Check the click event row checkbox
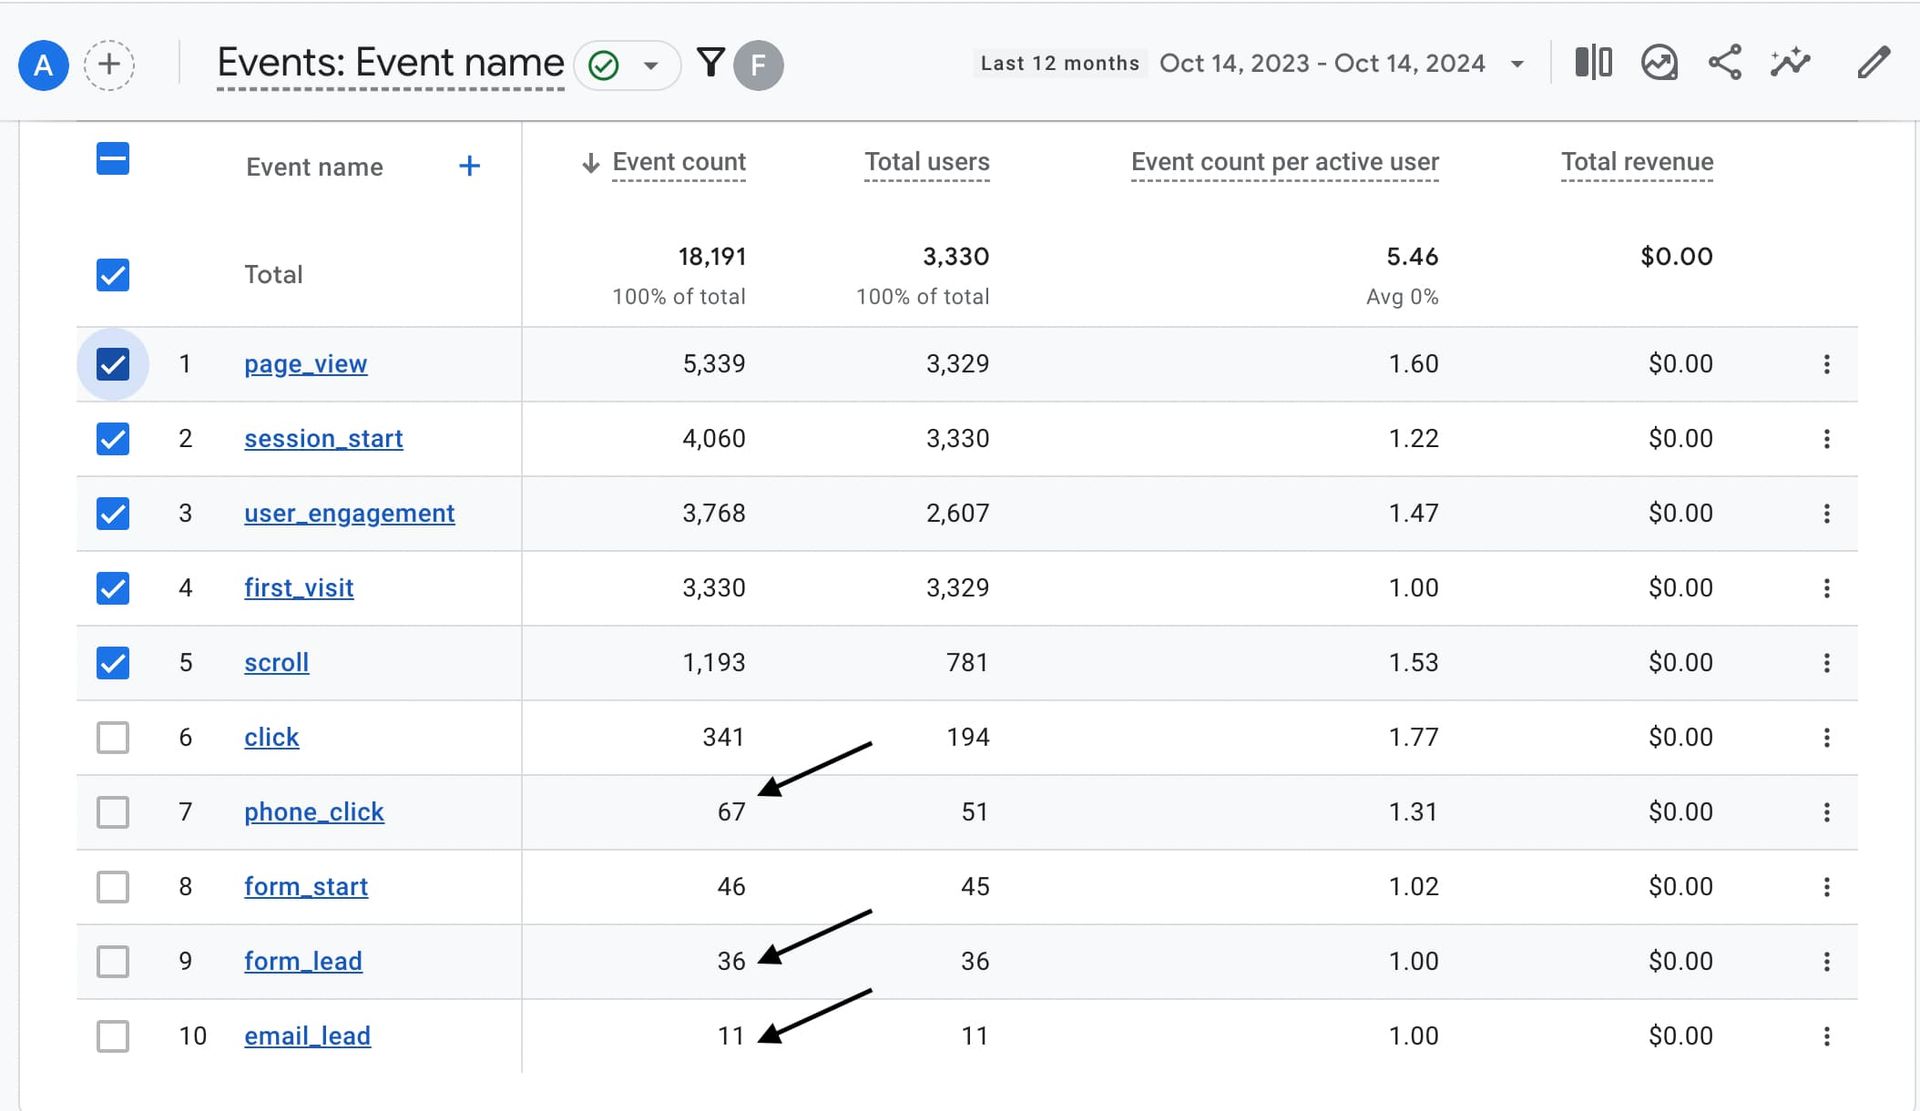1920x1111 pixels. coord(113,738)
